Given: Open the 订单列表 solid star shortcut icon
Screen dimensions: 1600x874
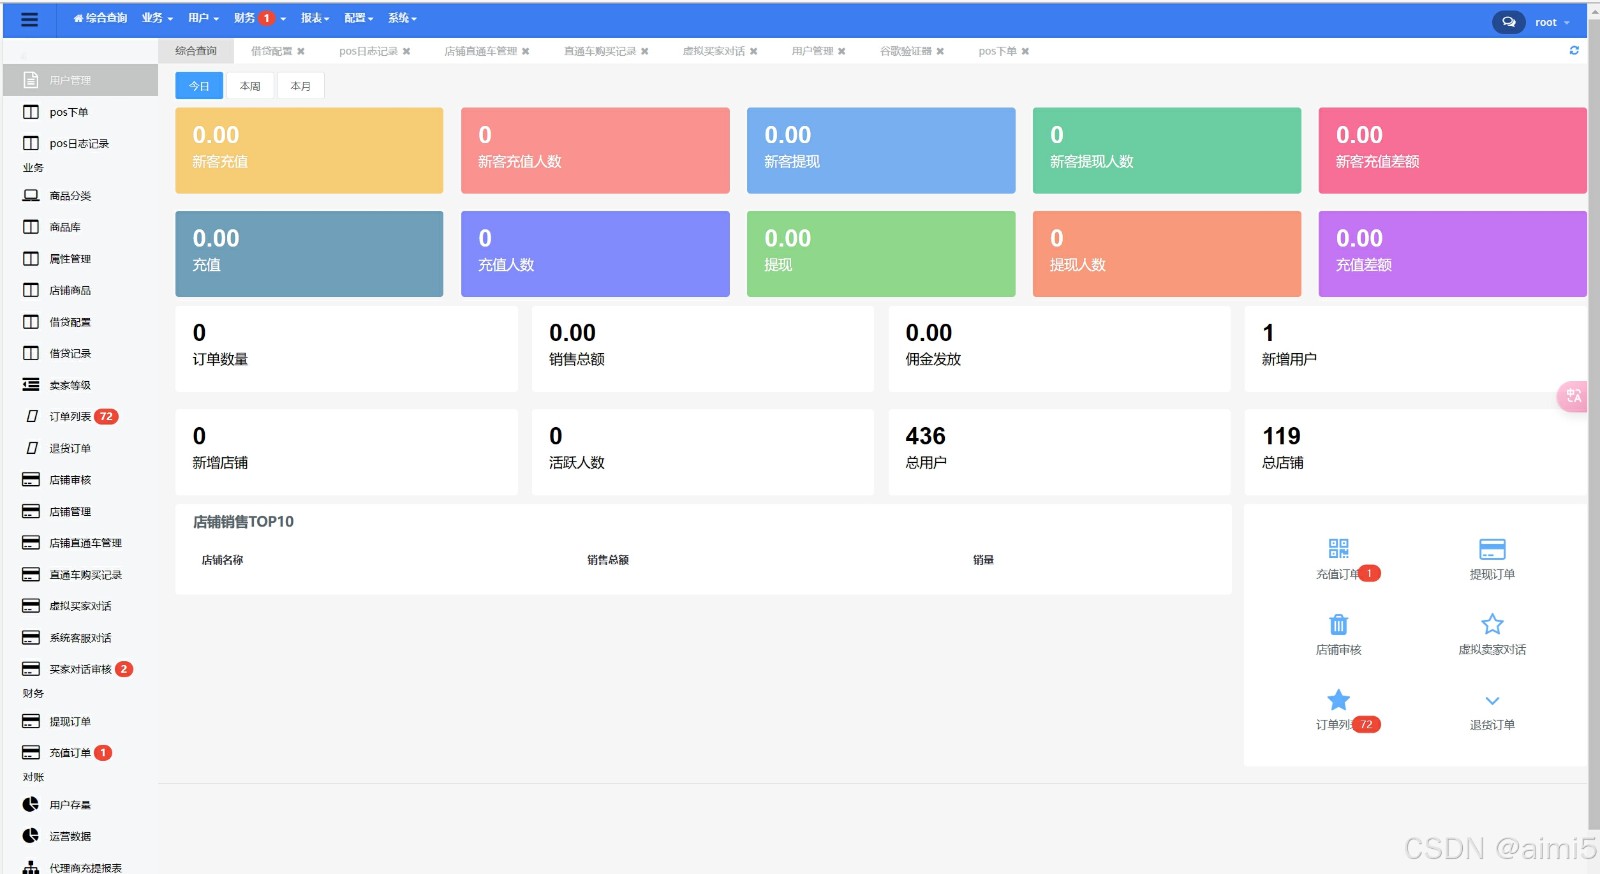Looking at the screenshot, I should click(1338, 700).
